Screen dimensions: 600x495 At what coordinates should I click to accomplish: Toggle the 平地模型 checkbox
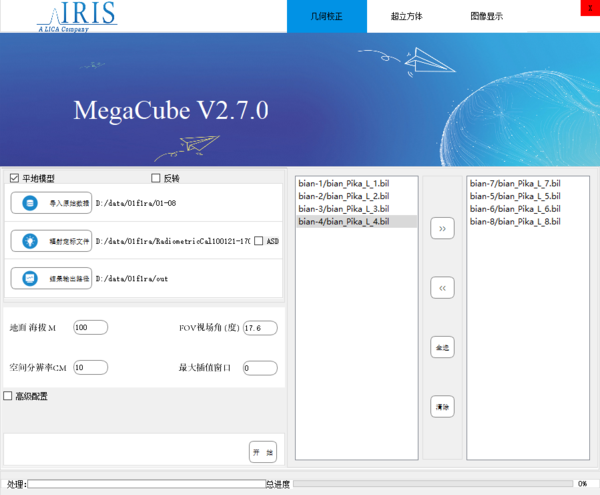(x=14, y=178)
